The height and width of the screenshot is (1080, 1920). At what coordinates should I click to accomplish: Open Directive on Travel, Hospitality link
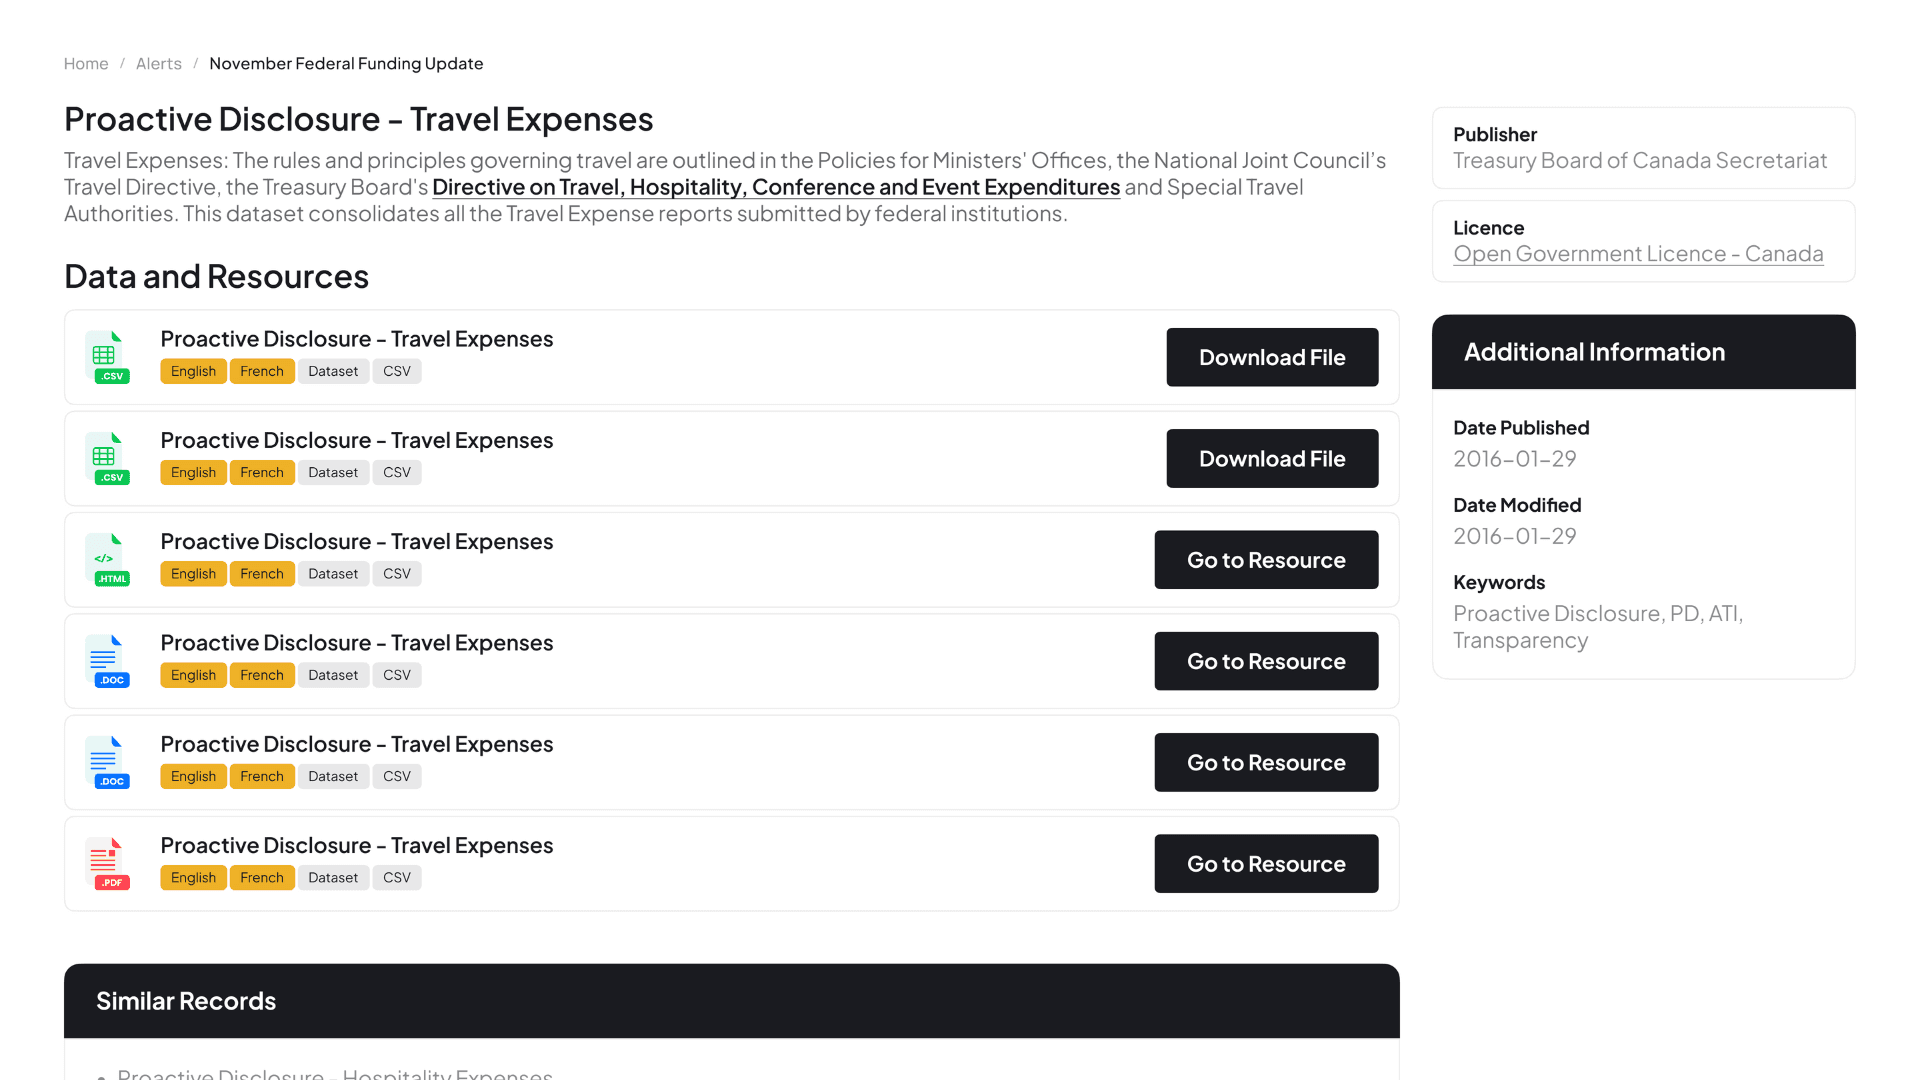[x=776, y=187]
